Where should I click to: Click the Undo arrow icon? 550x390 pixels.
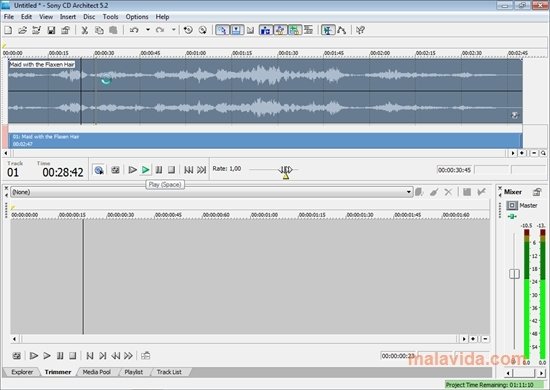point(134,31)
